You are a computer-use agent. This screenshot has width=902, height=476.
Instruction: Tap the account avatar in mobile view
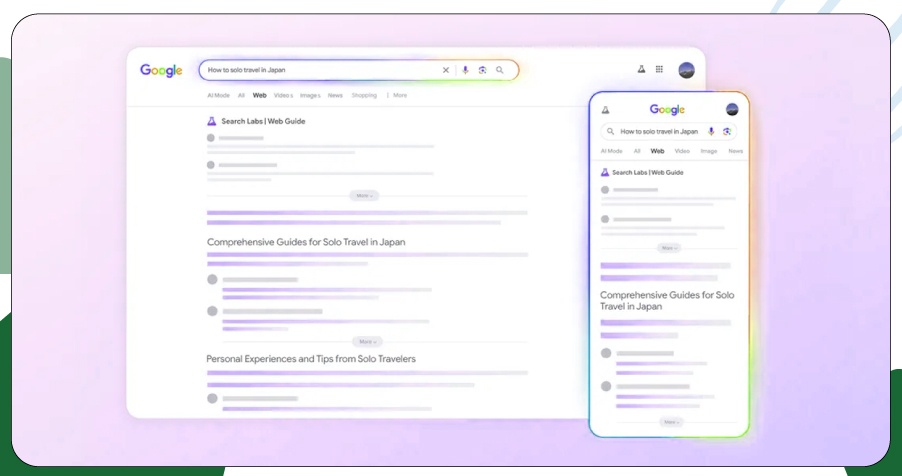click(732, 109)
